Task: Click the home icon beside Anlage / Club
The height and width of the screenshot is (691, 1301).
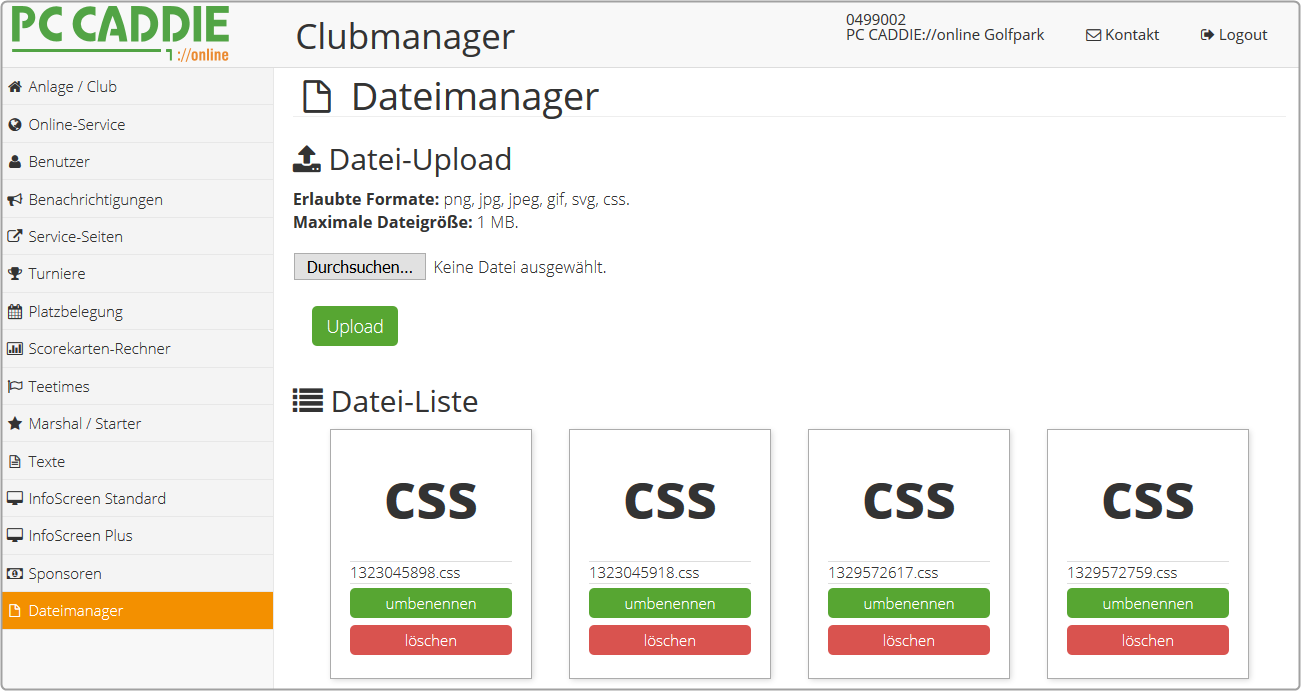Action: 15,87
